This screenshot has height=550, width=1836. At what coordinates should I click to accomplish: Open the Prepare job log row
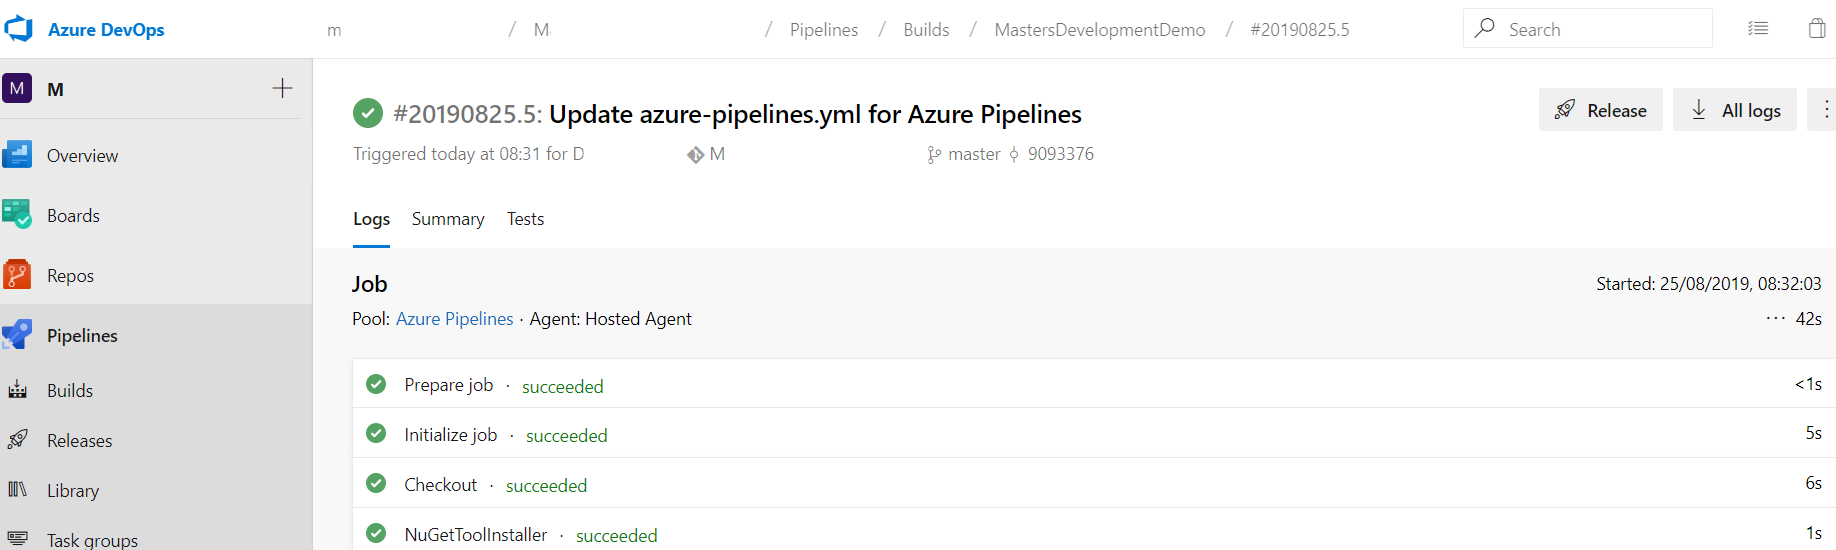1094,384
